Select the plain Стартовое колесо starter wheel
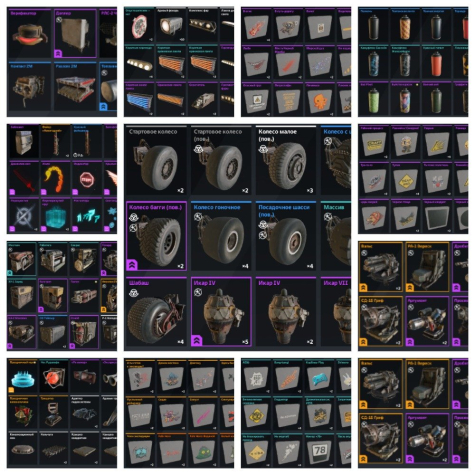This screenshot has width=475, height=475. coord(156,160)
